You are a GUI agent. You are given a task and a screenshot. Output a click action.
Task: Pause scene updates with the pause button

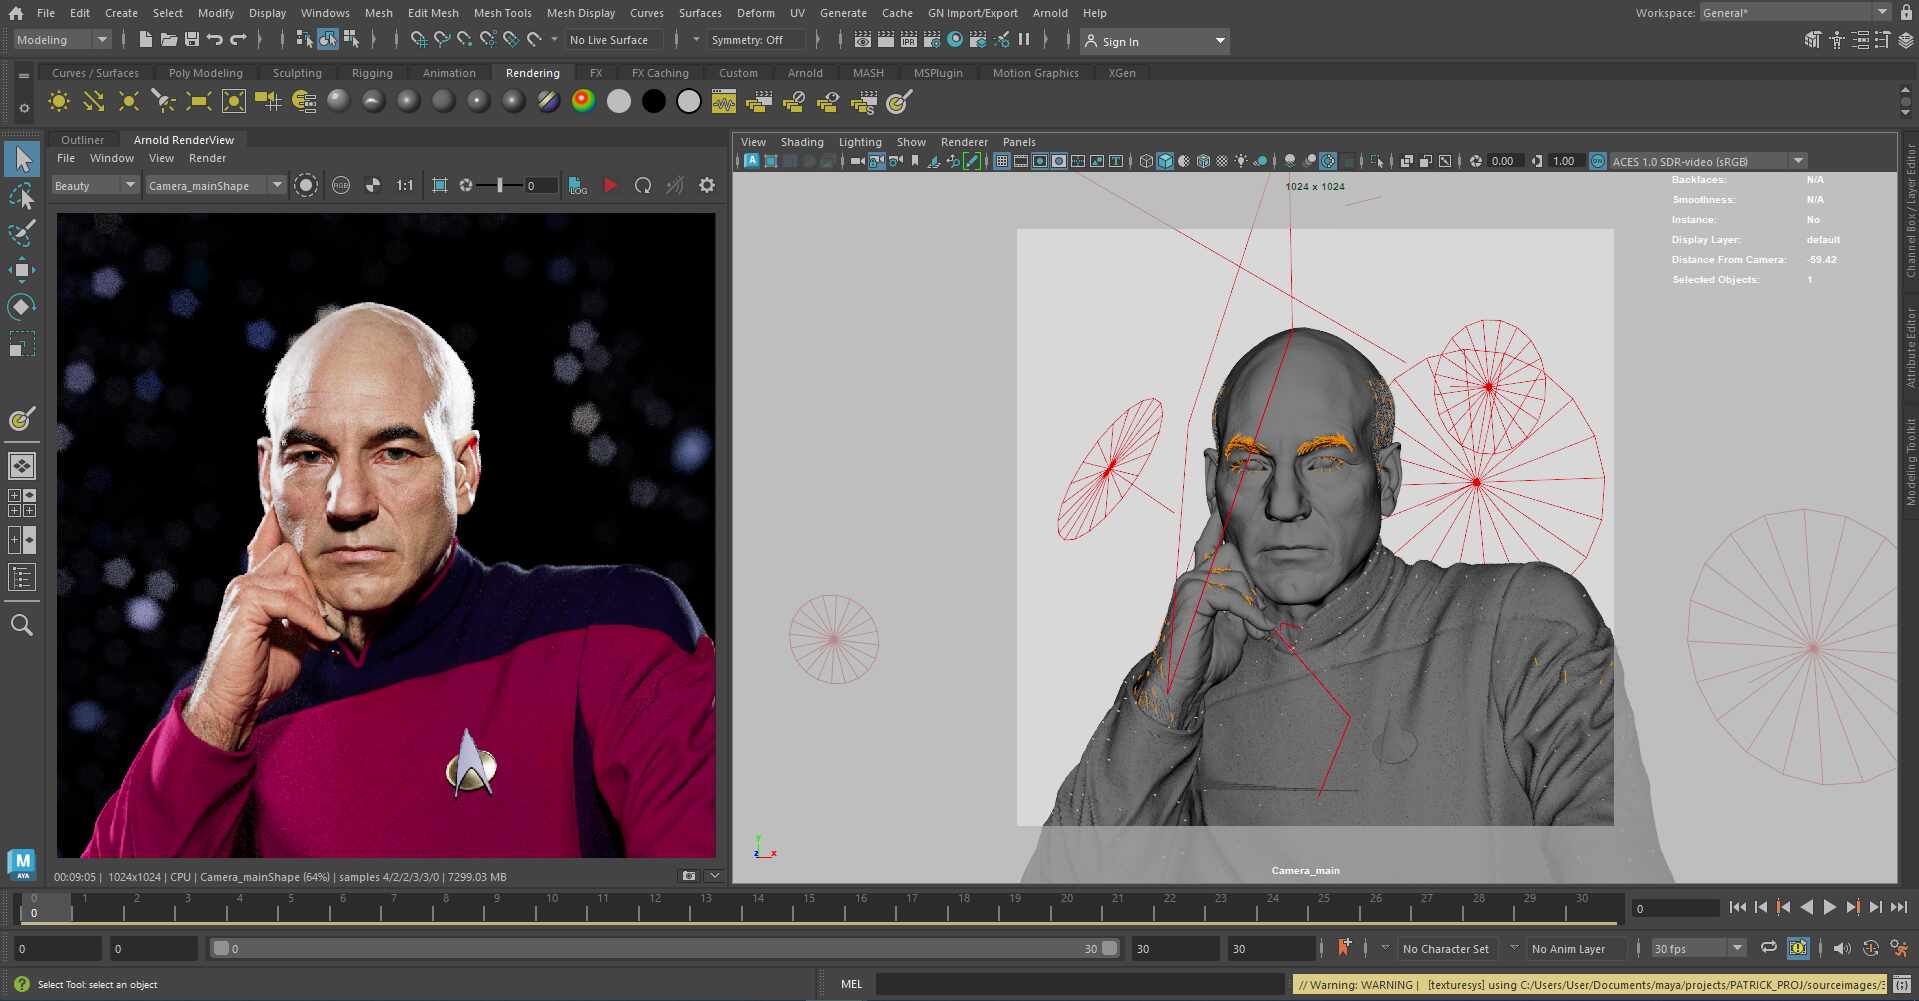[x=1025, y=40]
